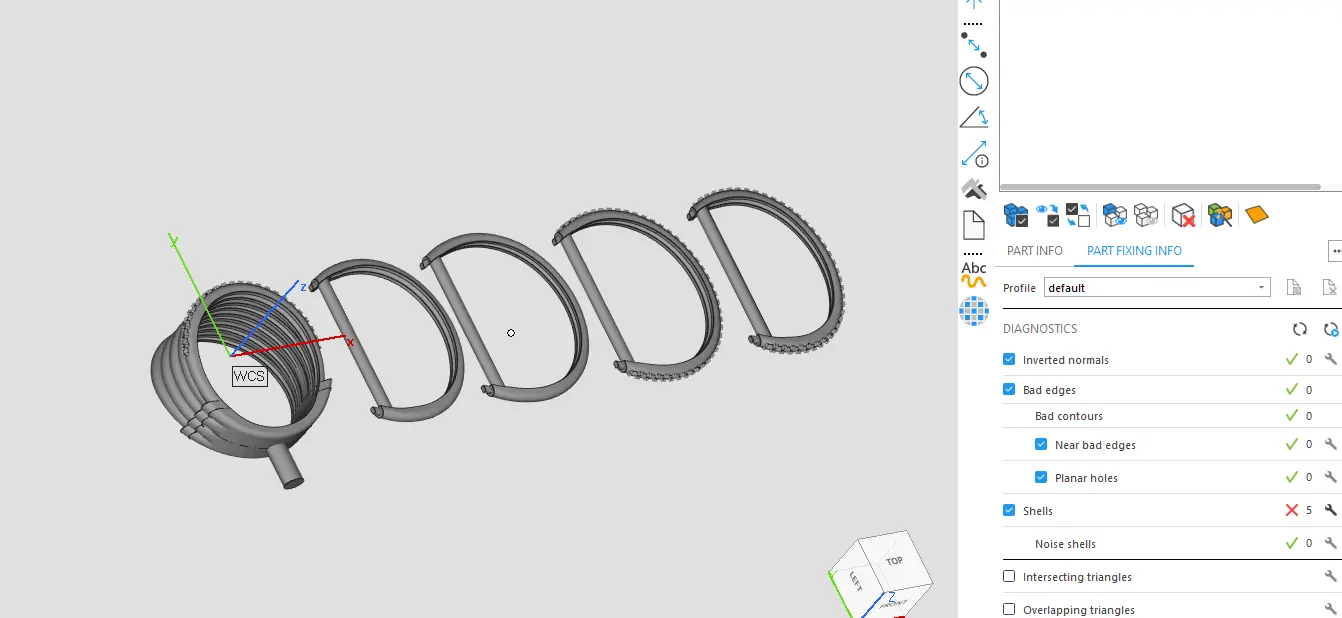
Task: Click the select all parts cubes icon
Action: [1016, 215]
